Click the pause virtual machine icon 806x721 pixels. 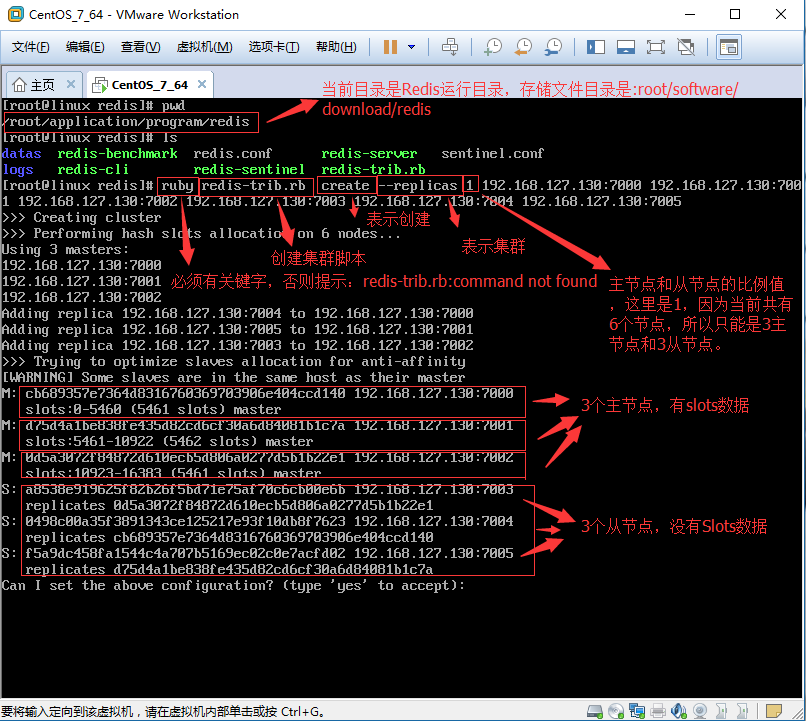390,47
